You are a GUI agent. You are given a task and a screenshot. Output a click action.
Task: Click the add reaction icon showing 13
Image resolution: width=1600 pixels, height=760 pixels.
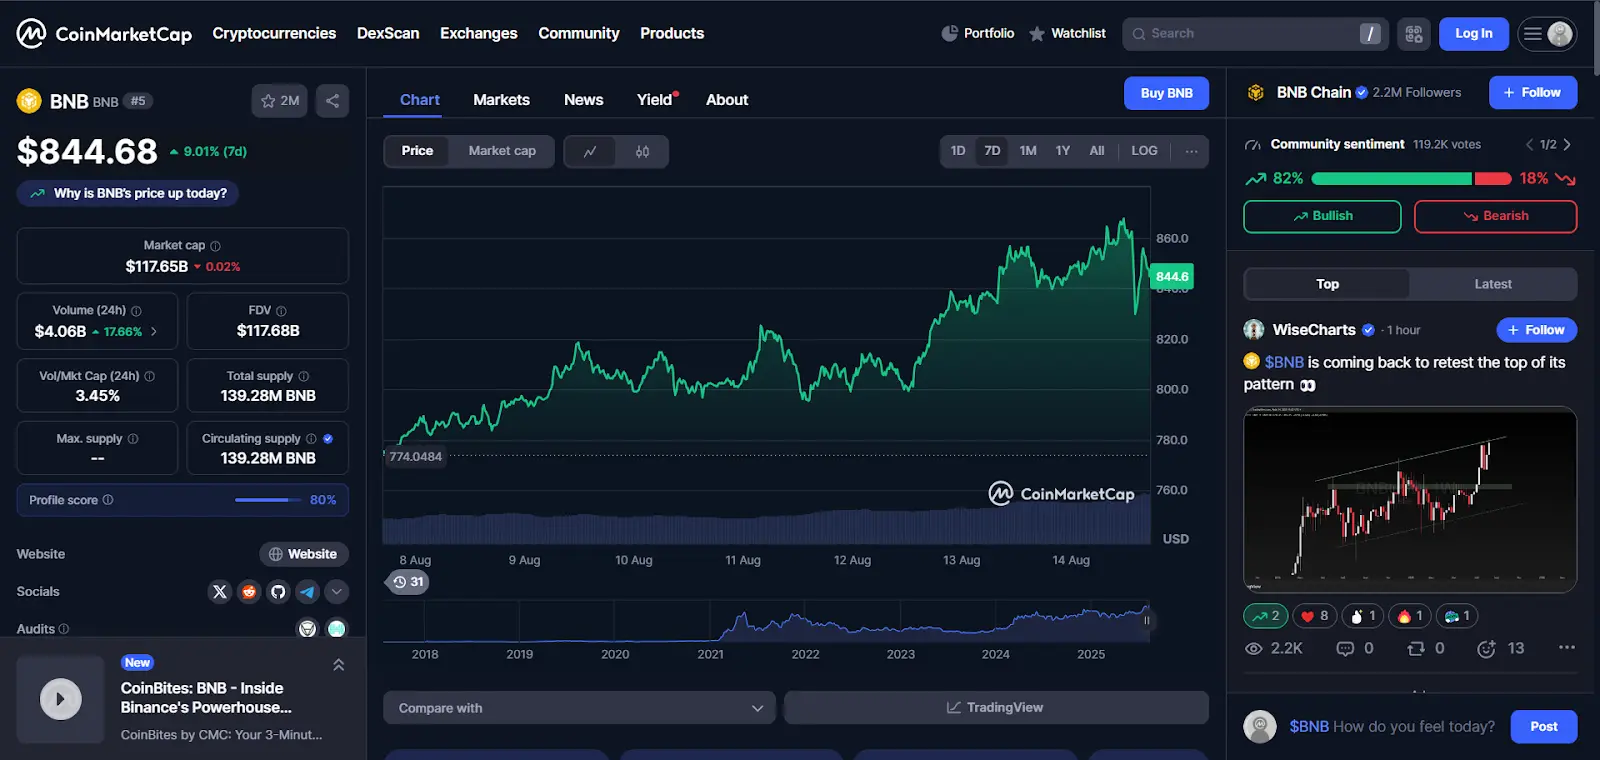pyautogui.click(x=1486, y=649)
